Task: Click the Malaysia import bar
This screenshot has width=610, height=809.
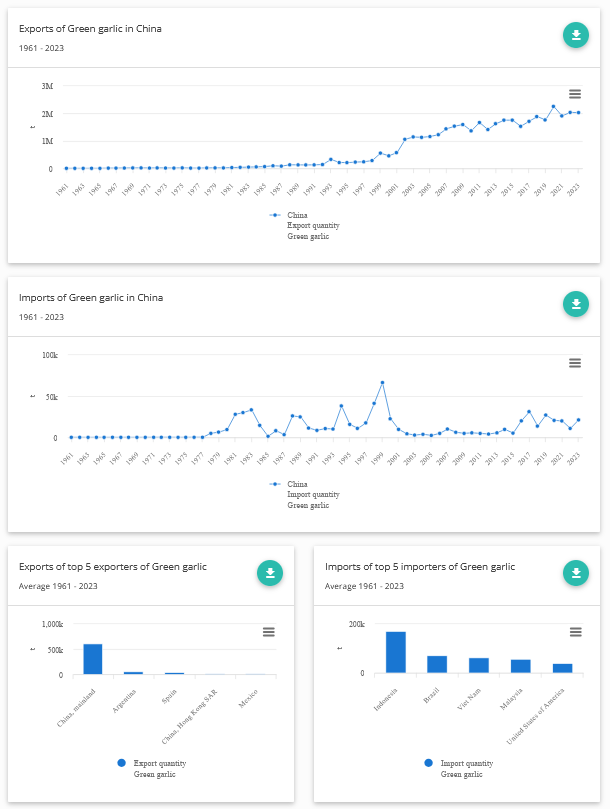Action: [521, 666]
